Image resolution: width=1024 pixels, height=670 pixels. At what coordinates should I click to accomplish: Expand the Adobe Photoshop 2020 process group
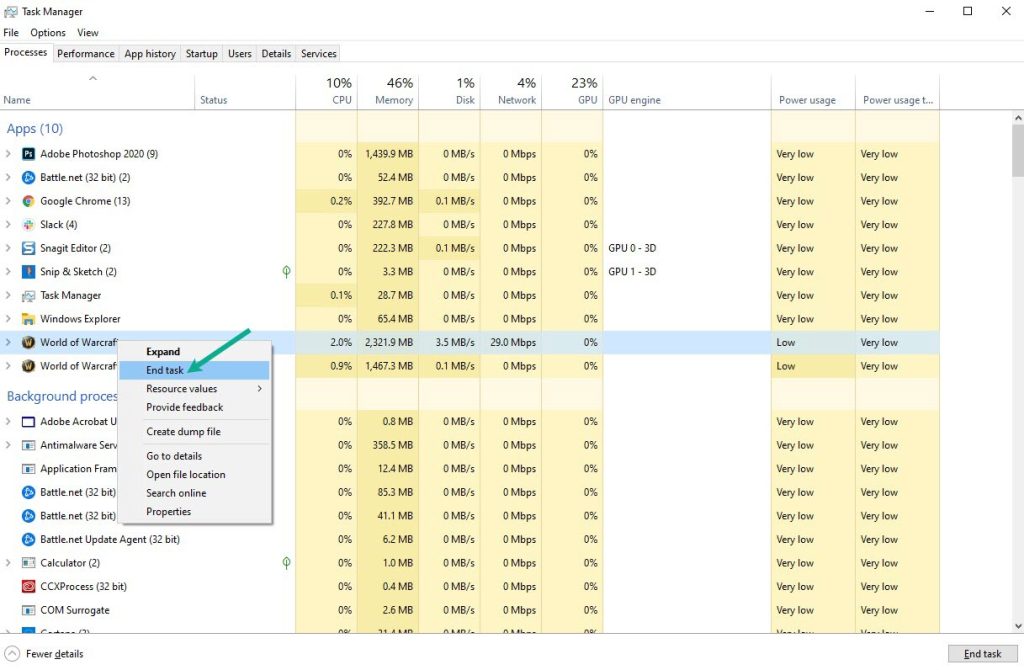pos(8,154)
